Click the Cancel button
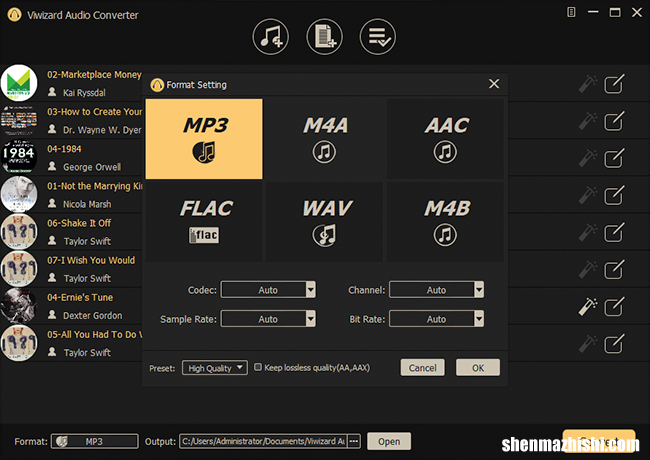The width and height of the screenshot is (650, 460). (x=422, y=368)
